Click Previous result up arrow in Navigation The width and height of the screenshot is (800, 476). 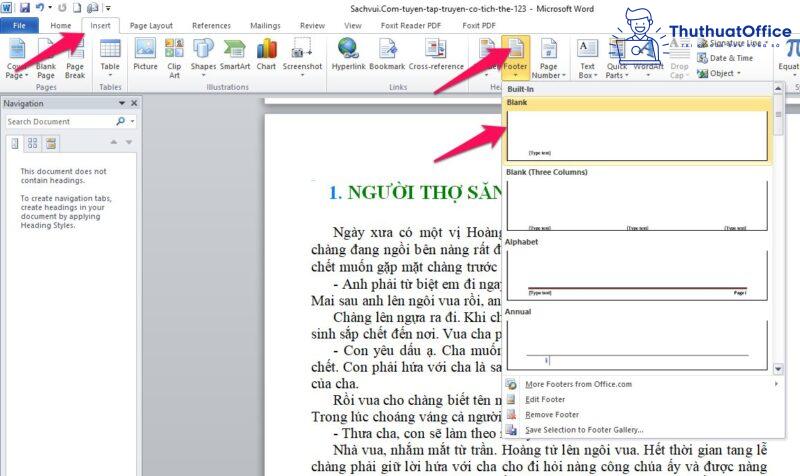coord(114,142)
